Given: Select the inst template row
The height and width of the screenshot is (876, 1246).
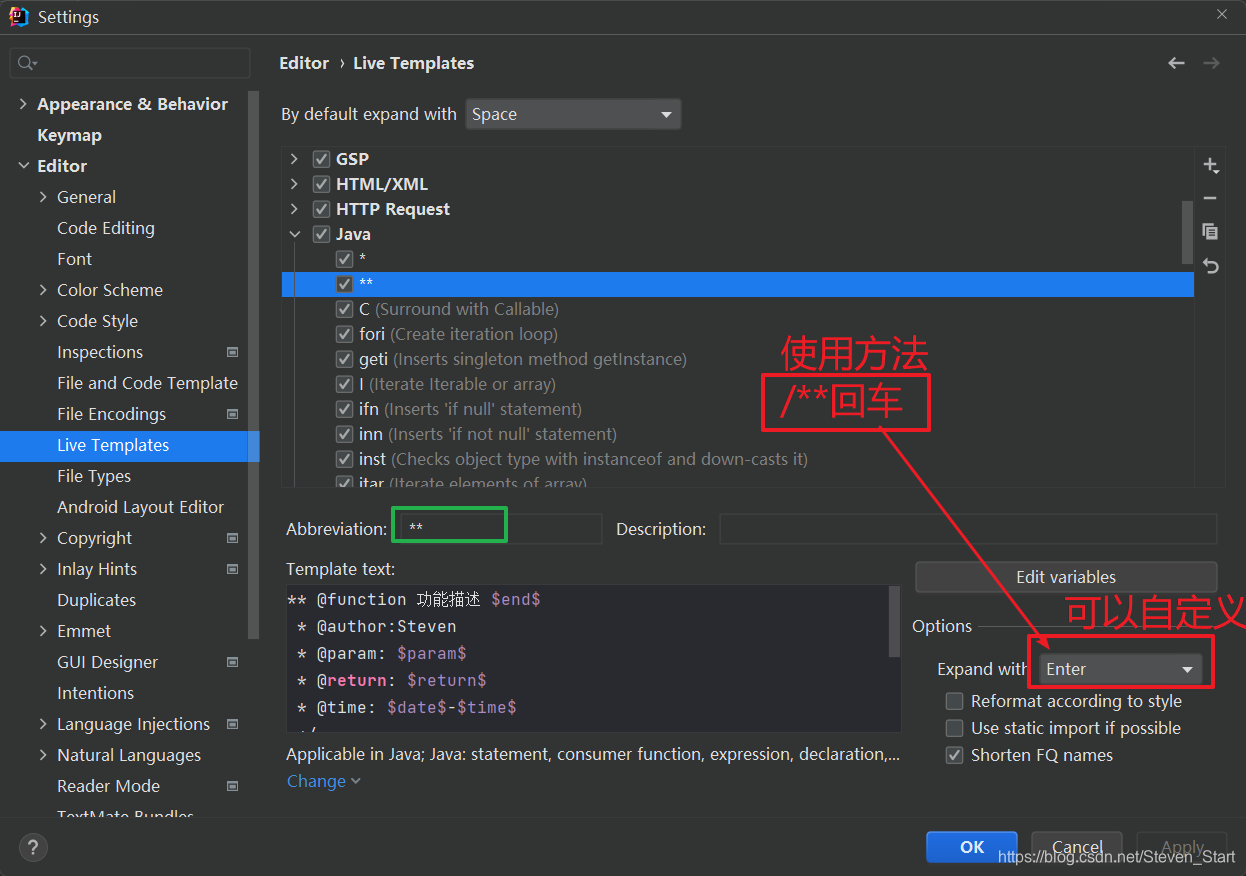Looking at the screenshot, I should (x=738, y=459).
